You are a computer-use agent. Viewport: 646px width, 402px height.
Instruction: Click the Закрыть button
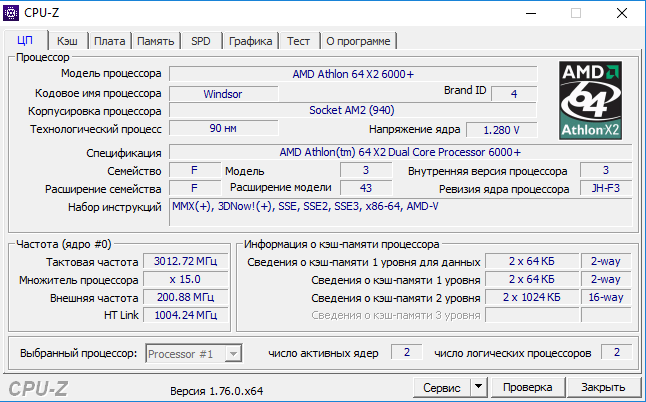[x=603, y=386]
